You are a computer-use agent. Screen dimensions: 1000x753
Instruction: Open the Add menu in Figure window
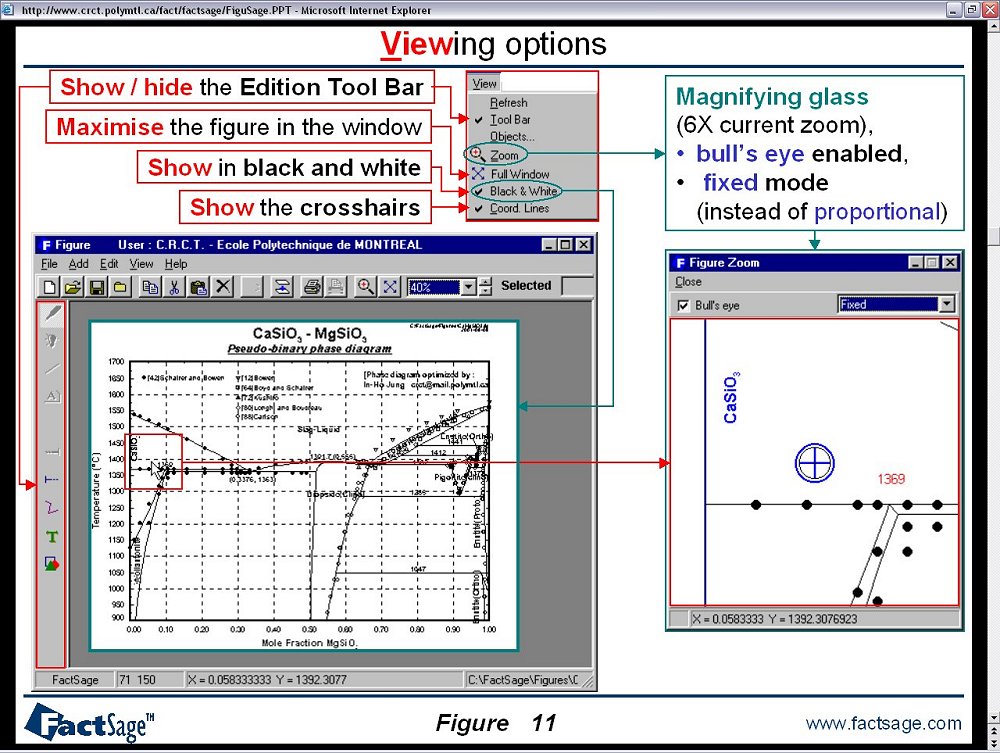[78, 264]
